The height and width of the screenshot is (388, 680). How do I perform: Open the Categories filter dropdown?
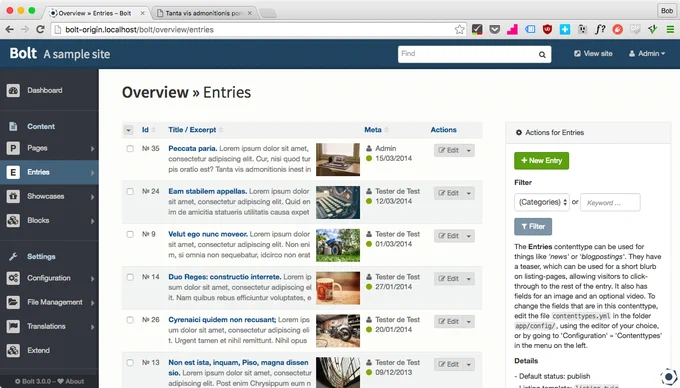point(542,202)
